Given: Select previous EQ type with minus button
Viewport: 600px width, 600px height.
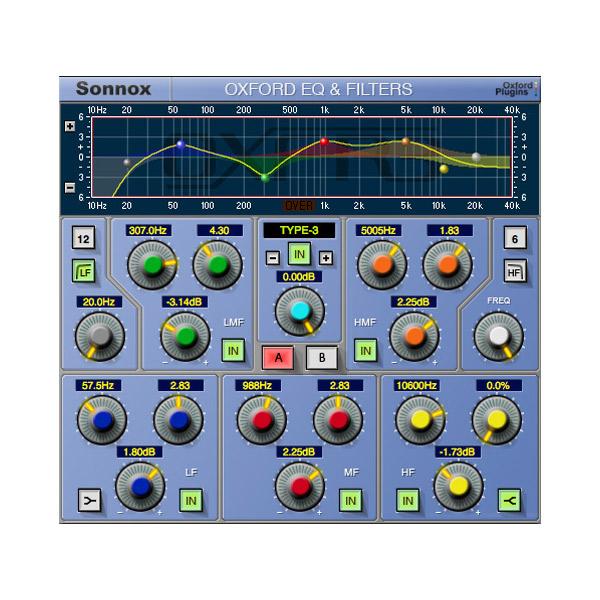Looking at the screenshot, I should [x=274, y=257].
